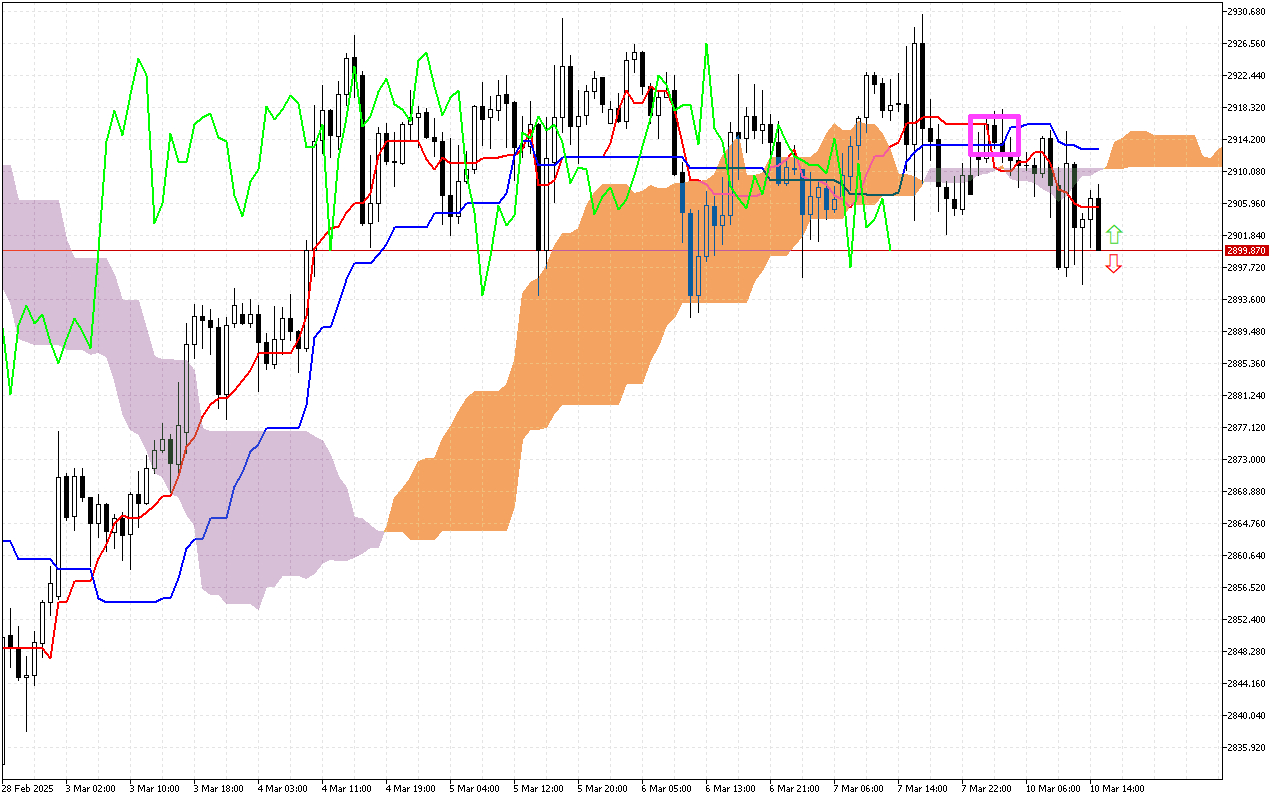Click the 5 Mar 12:00 timestamp

[x=538, y=788]
